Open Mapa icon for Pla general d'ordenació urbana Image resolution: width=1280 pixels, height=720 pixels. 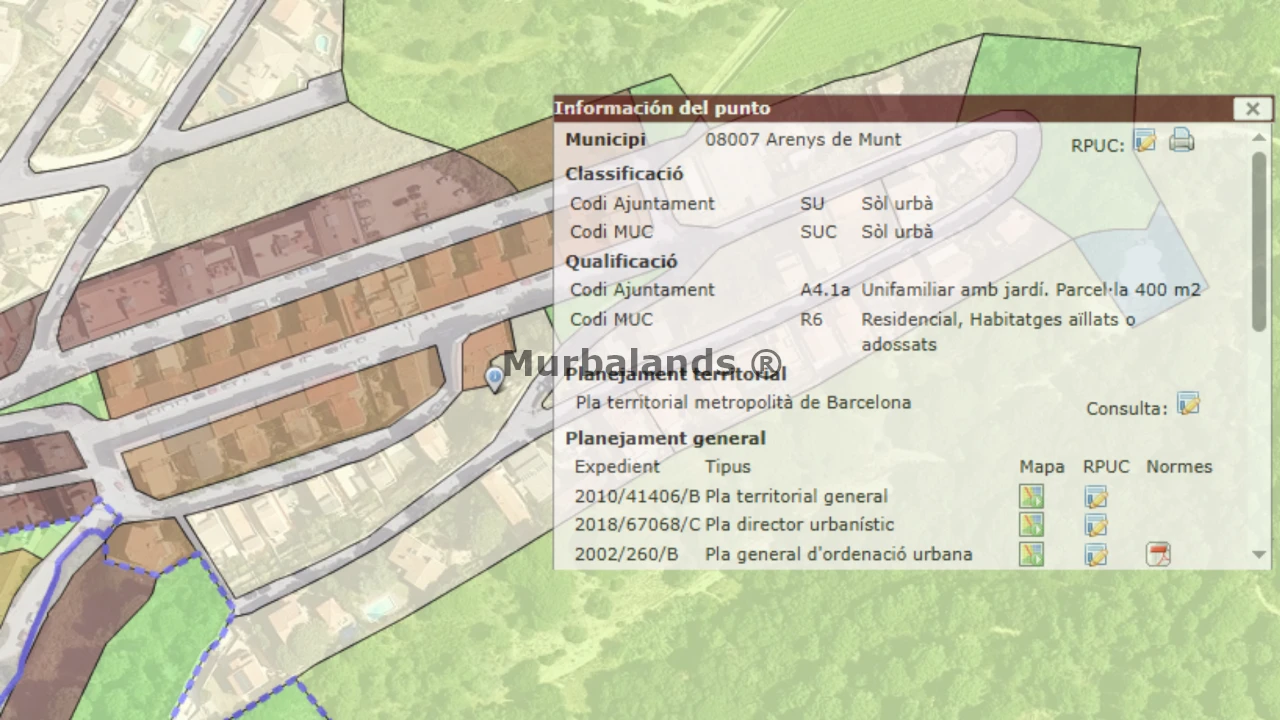[x=1031, y=554]
